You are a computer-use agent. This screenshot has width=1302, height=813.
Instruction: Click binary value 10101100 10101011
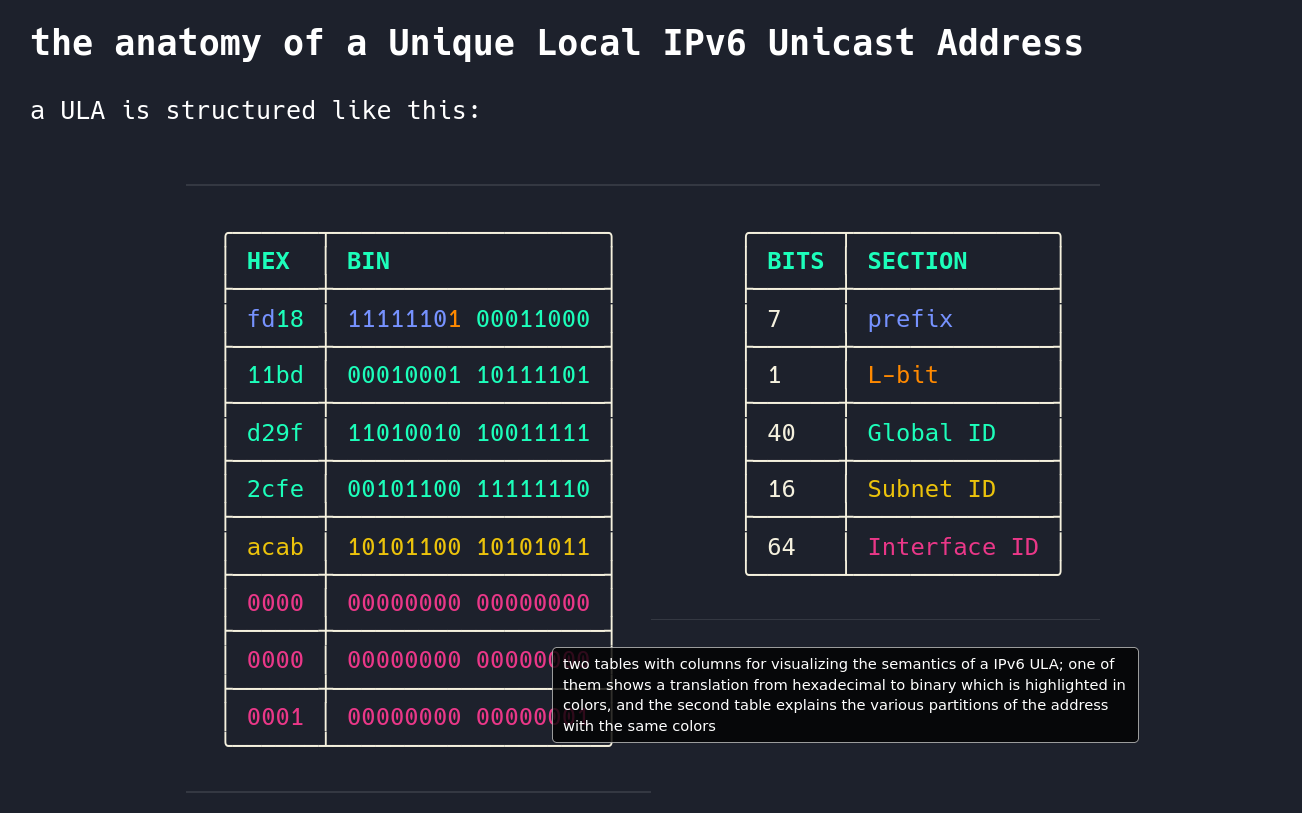(468, 547)
